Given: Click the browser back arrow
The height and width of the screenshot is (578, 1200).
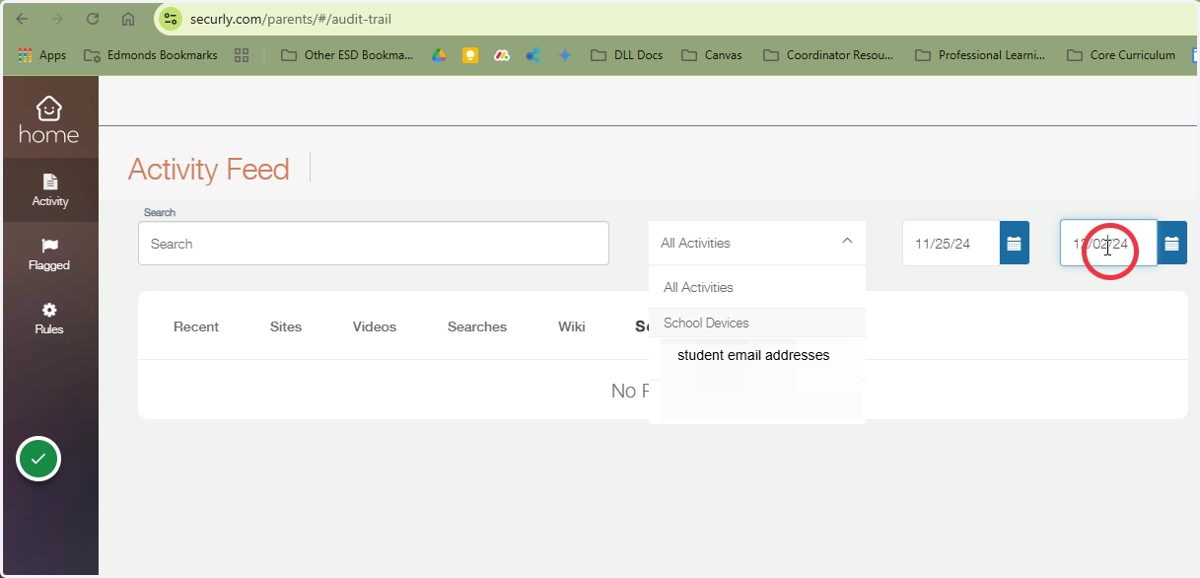Looking at the screenshot, I should click(22, 19).
